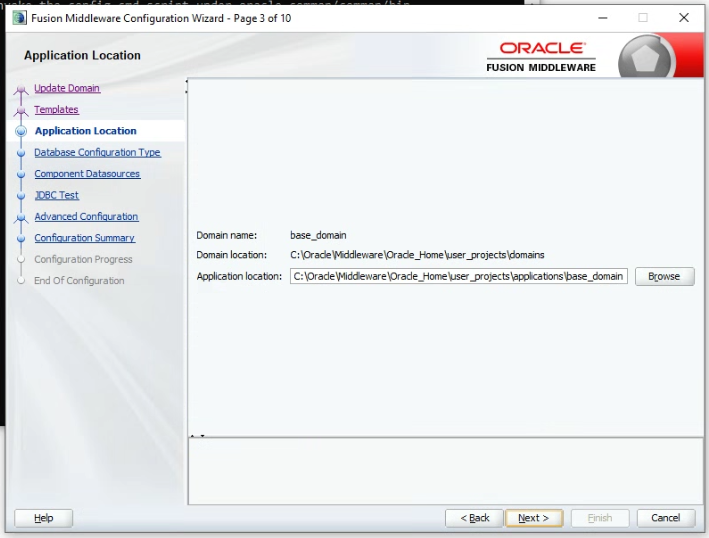This screenshot has width=709, height=538.
Task: Click the 'Domain name:' label
Action: [227, 236]
